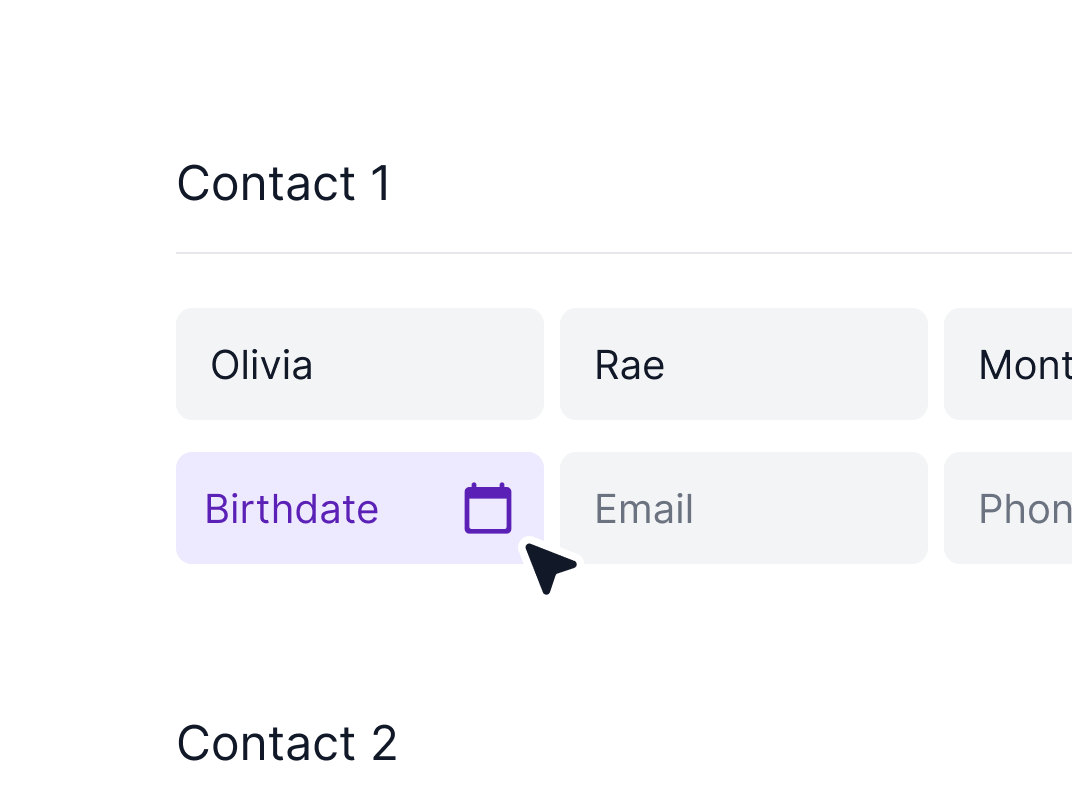Image resolution: width=1072 pixels, height=804 pixels.
Task: Select the Birthdate label text
Action: (x=291, y=508)
